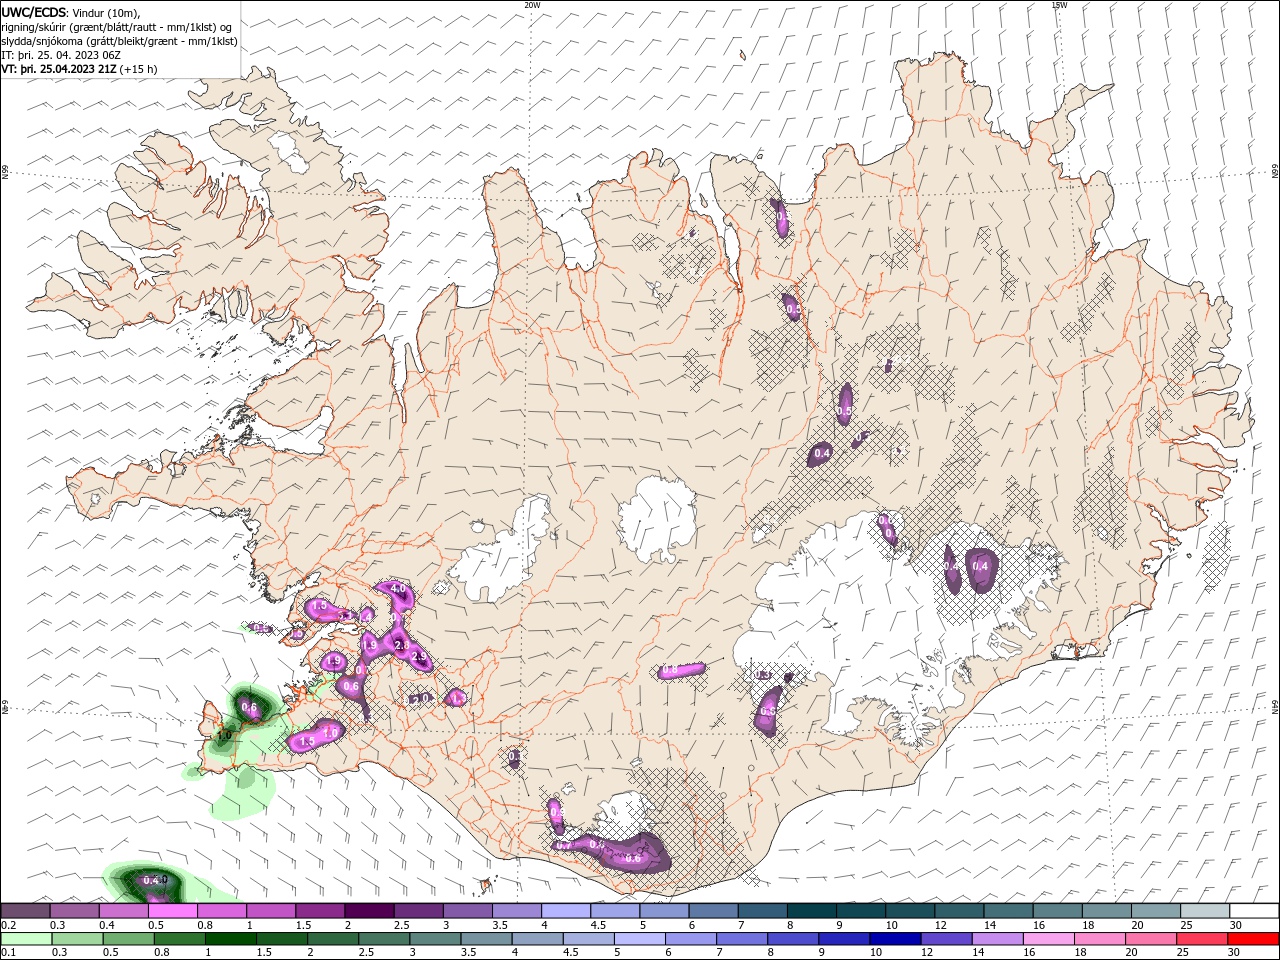Click the dark green swatch between 1 and 1.5
Viewport: 1280px width, 960px height.
[231, 939]
